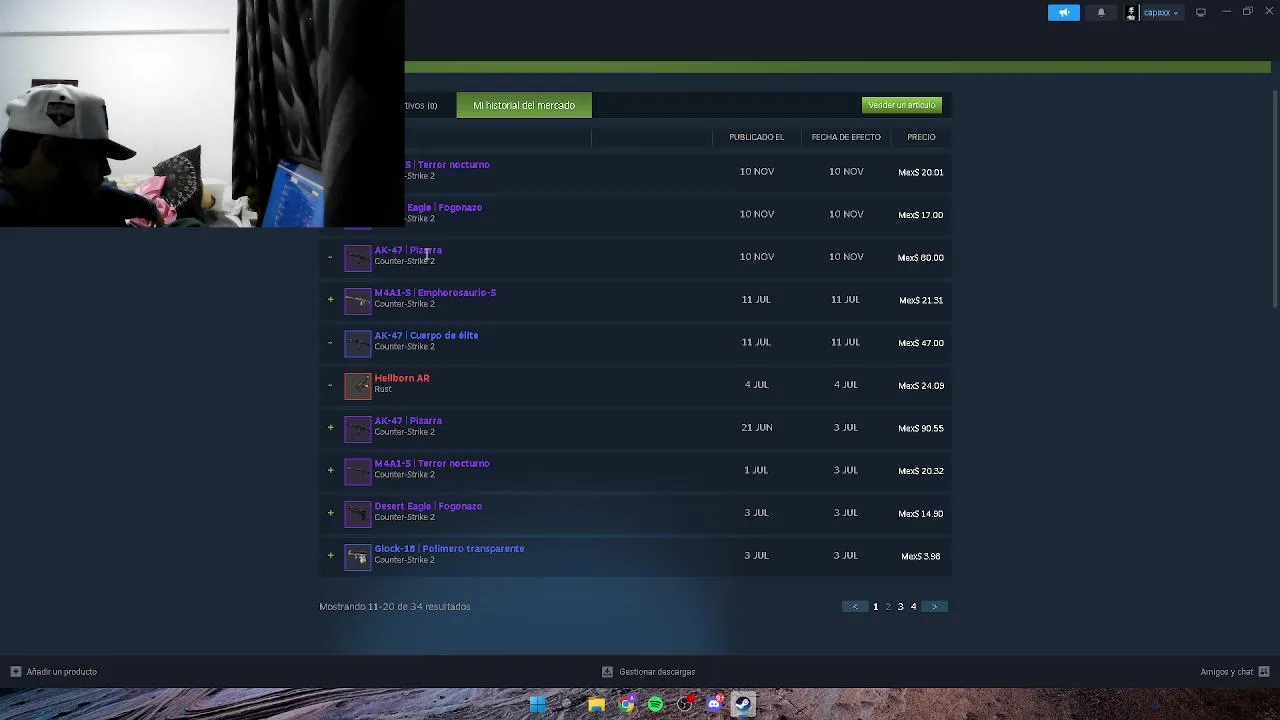Screen dimensions: 1280x720
Task: Go to page 1 of results
Action: 875,607
